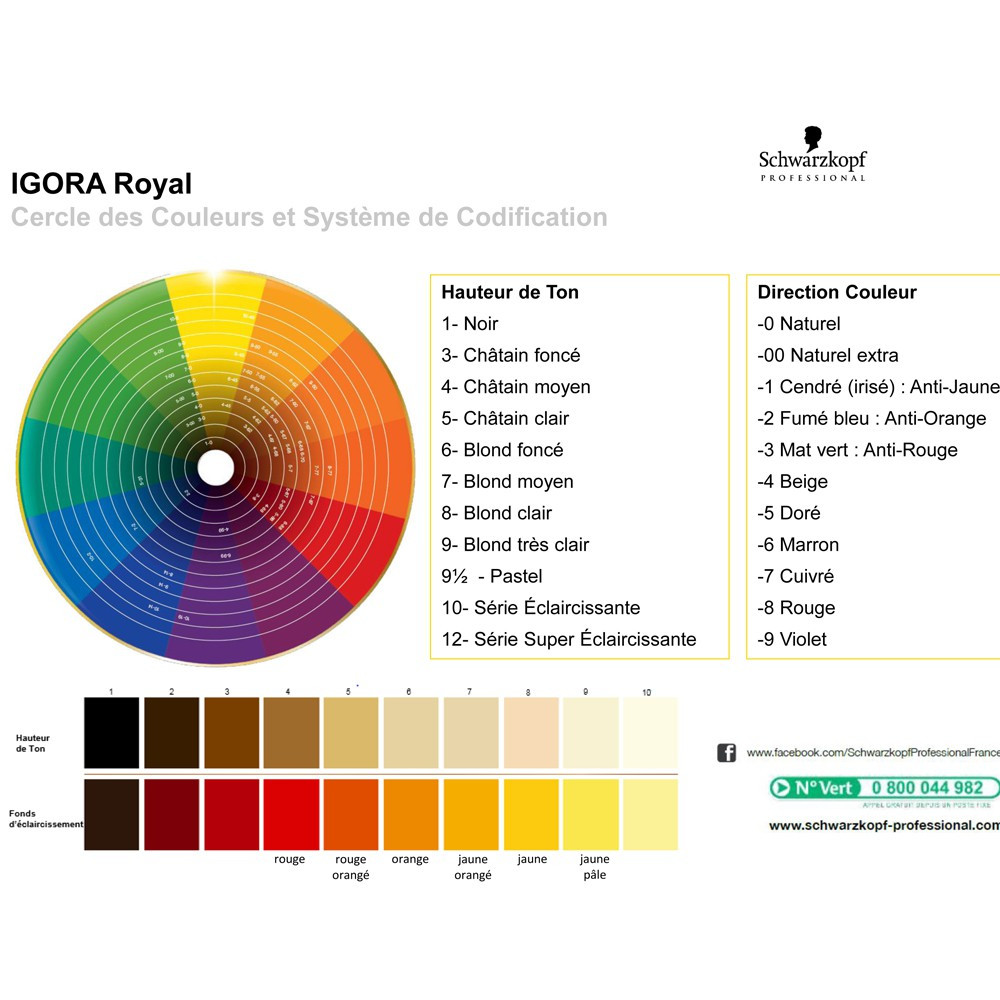The height and width of the screenshot is (1000, 1000).
Task: Choose the tone height swatch numbered 10
Action: pos(650,733)
